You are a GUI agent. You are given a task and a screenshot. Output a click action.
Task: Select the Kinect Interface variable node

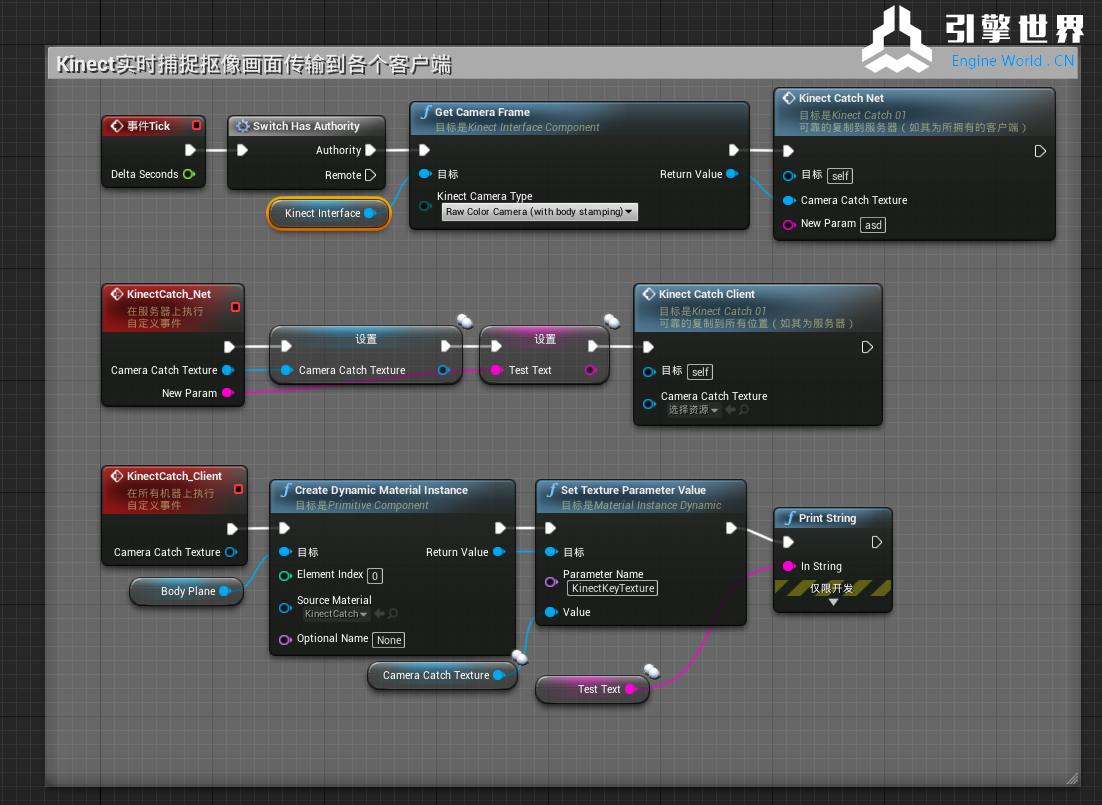321,213
